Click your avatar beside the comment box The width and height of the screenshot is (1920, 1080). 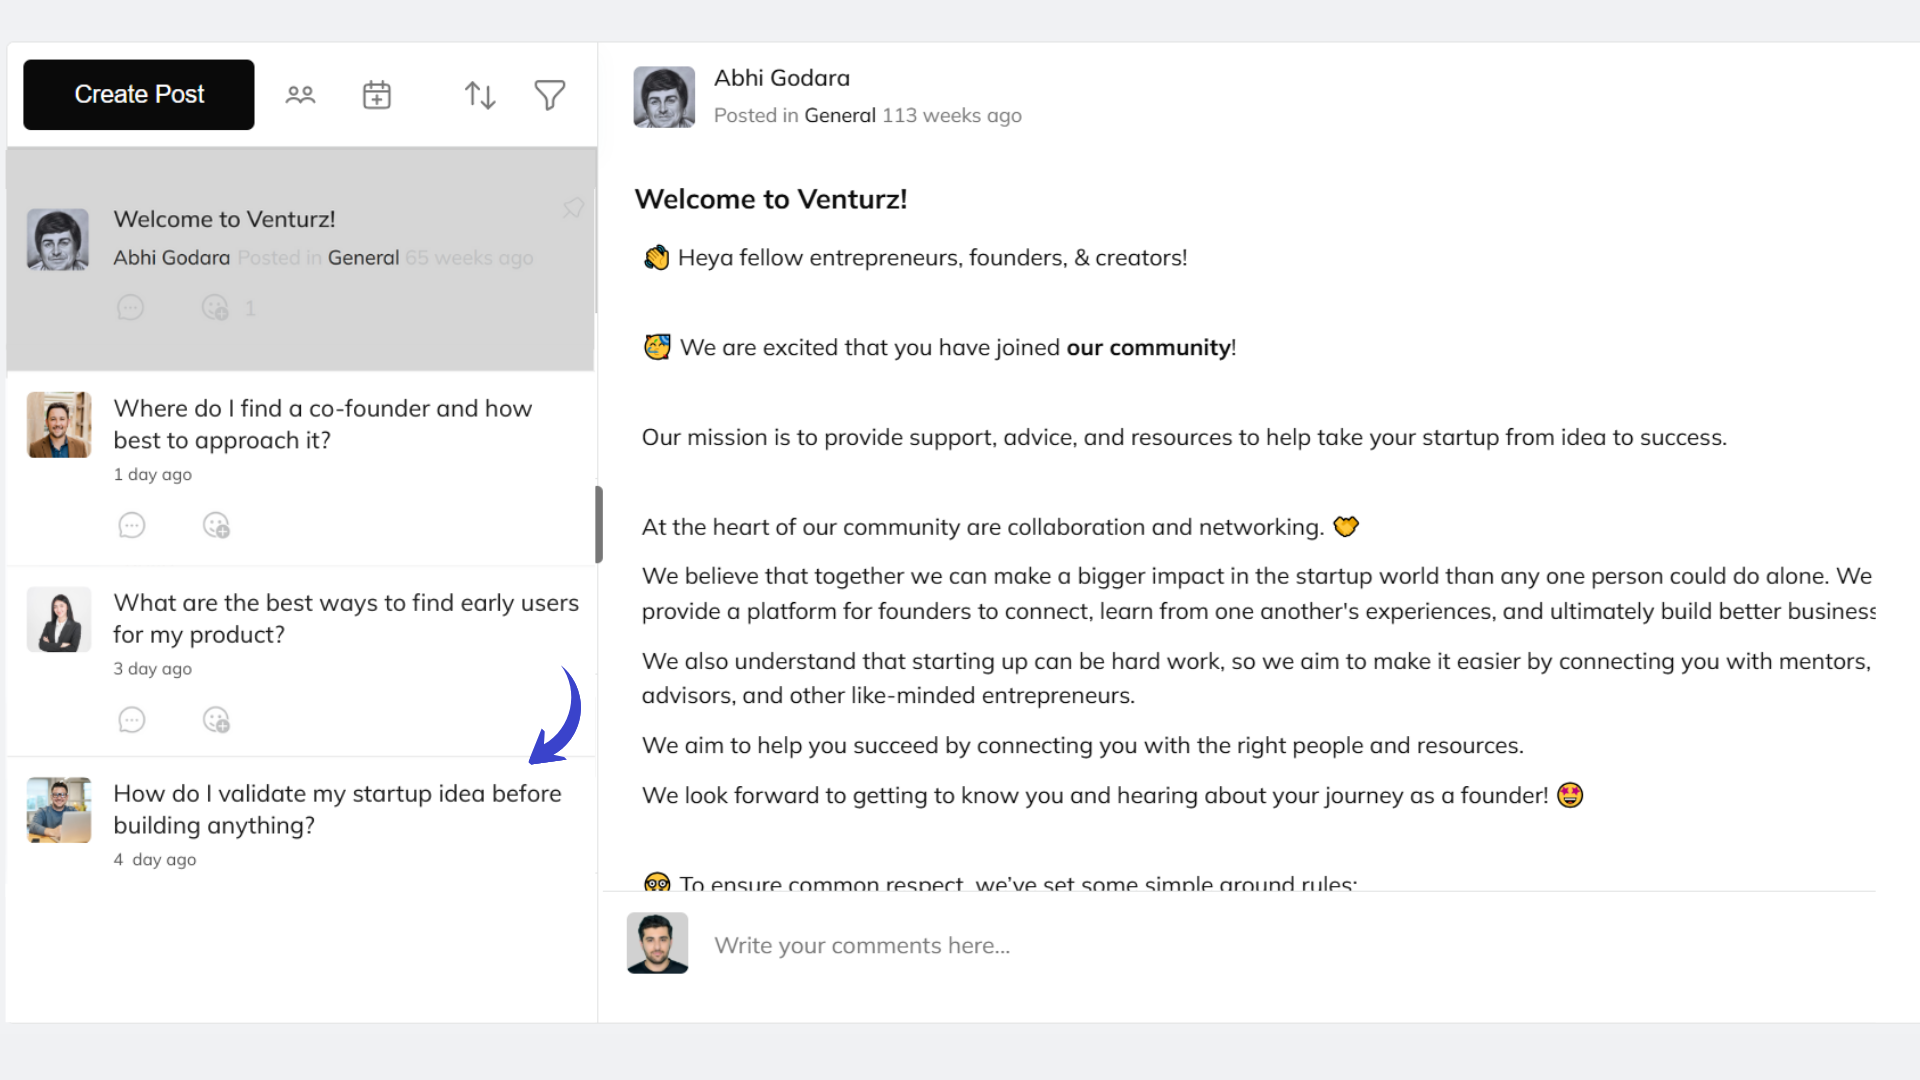[x=657, y=943]
